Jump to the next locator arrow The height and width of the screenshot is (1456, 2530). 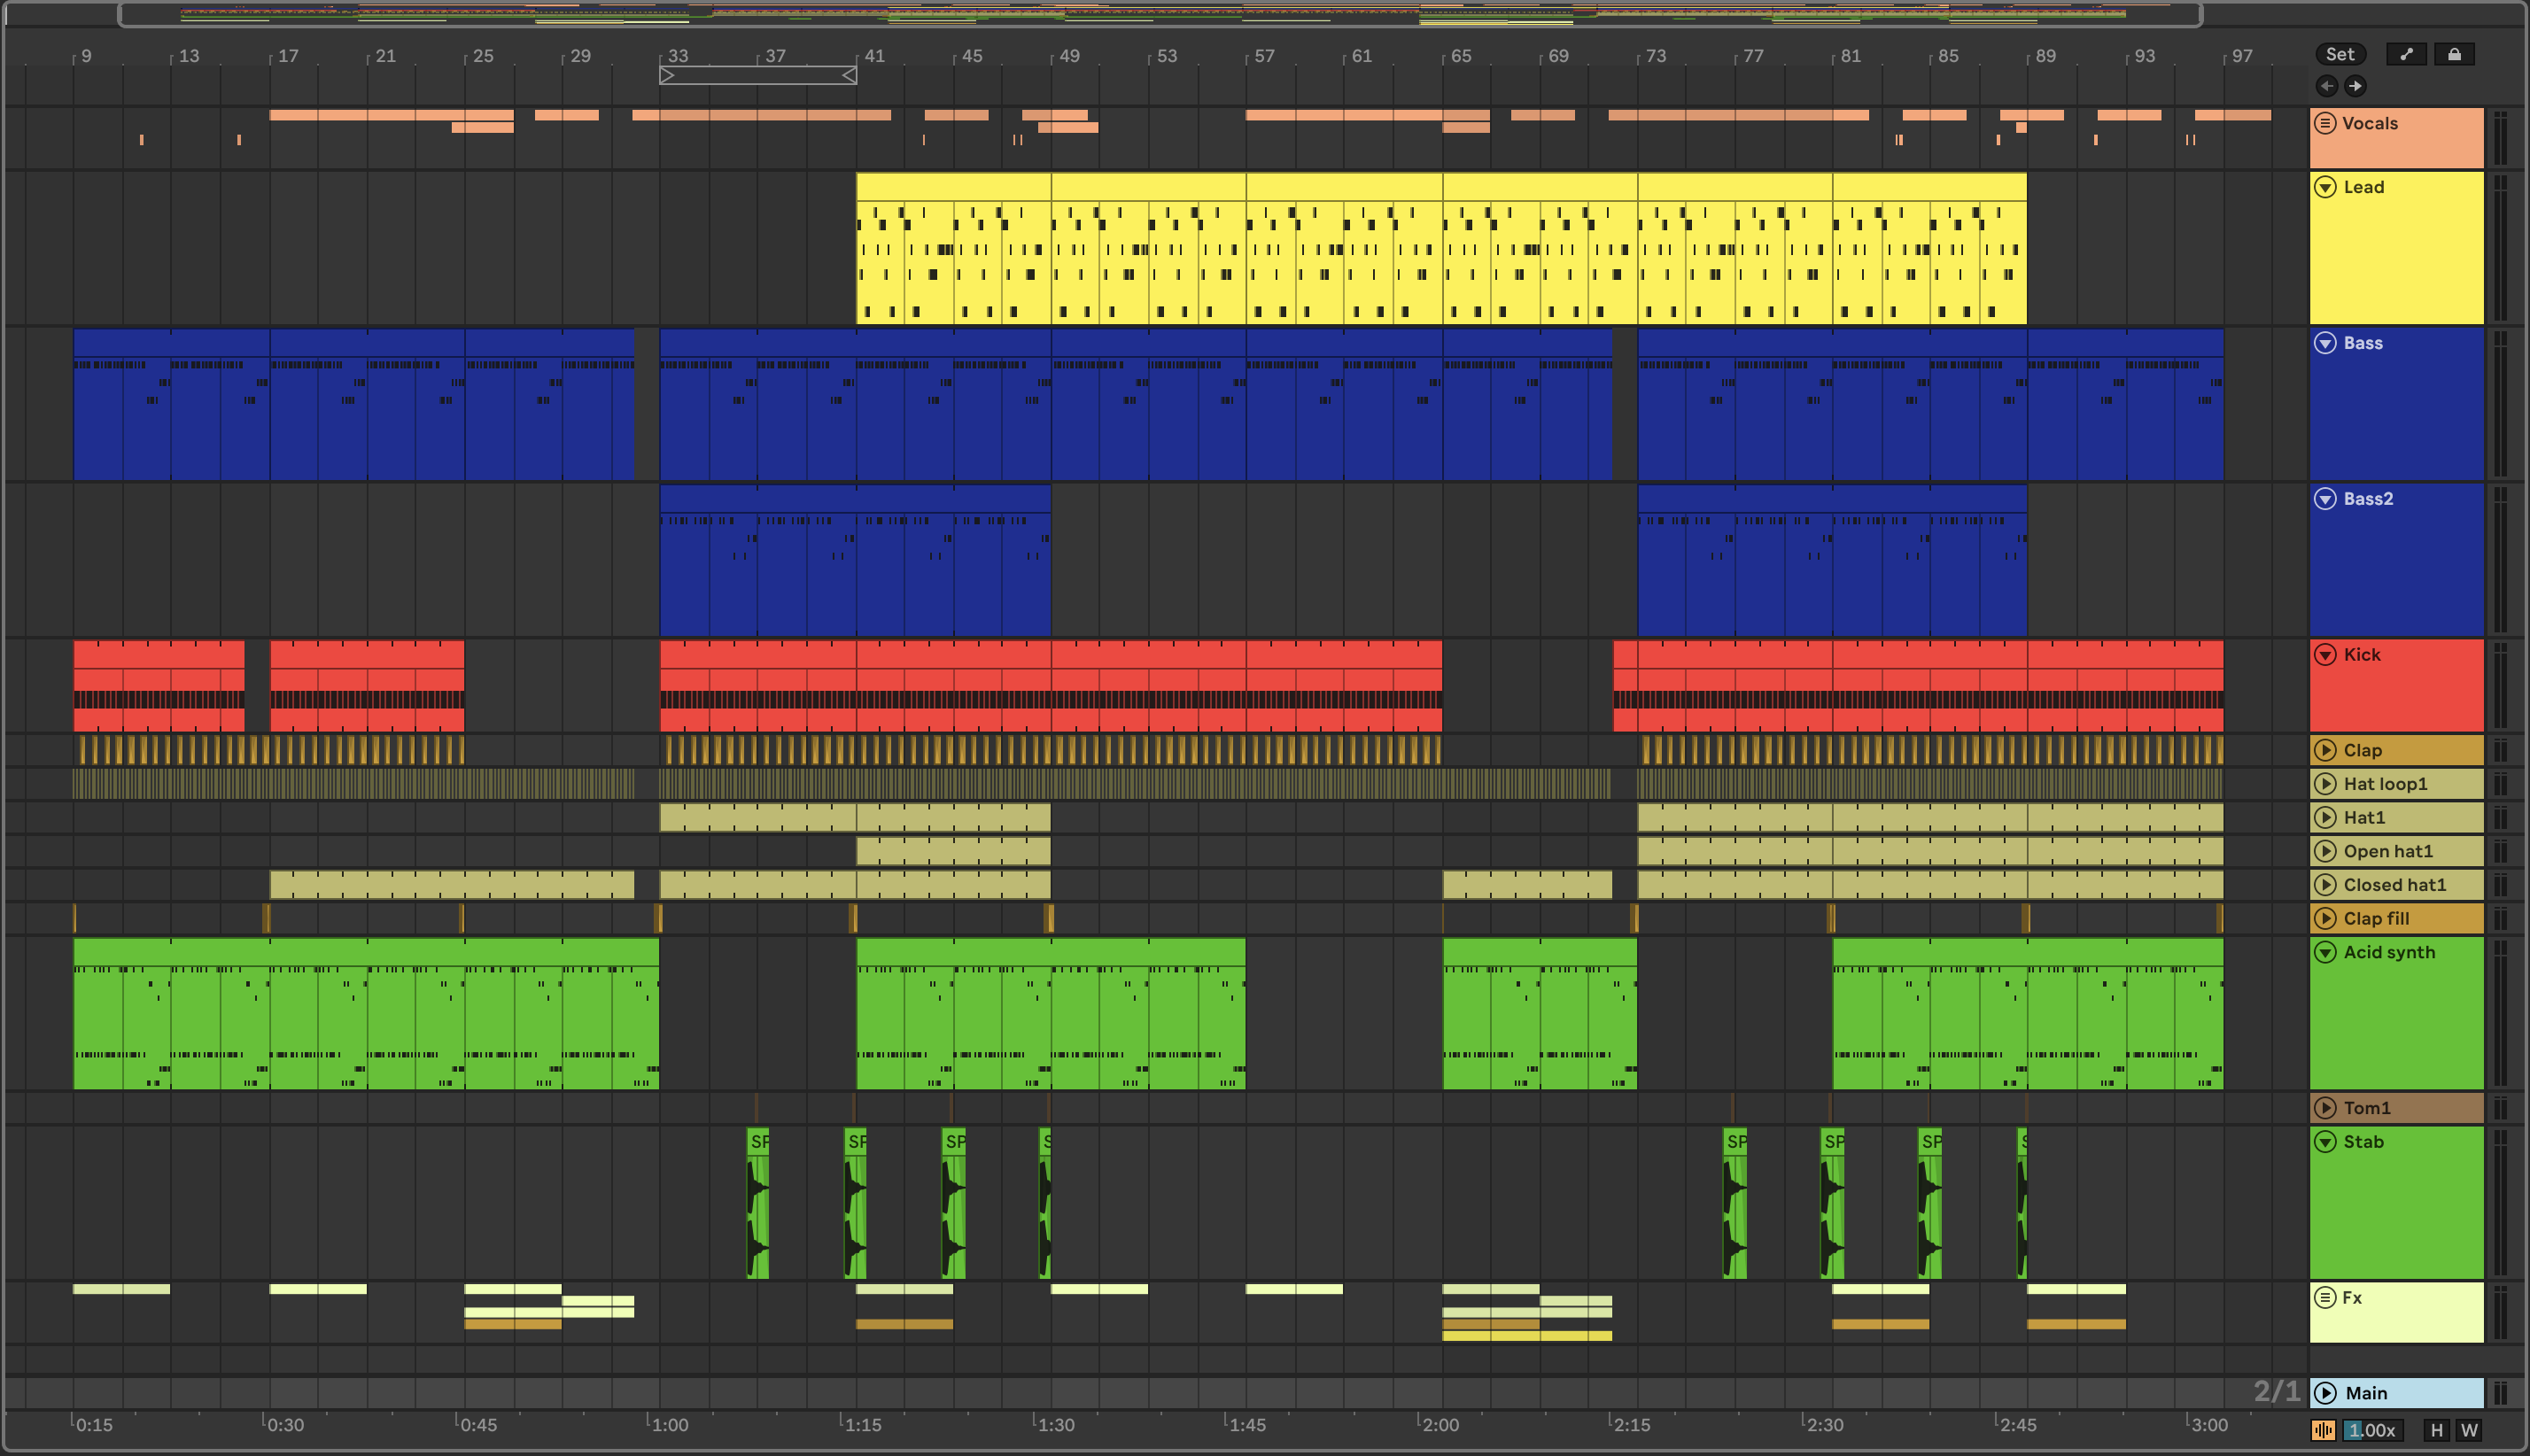(2355, 86)
